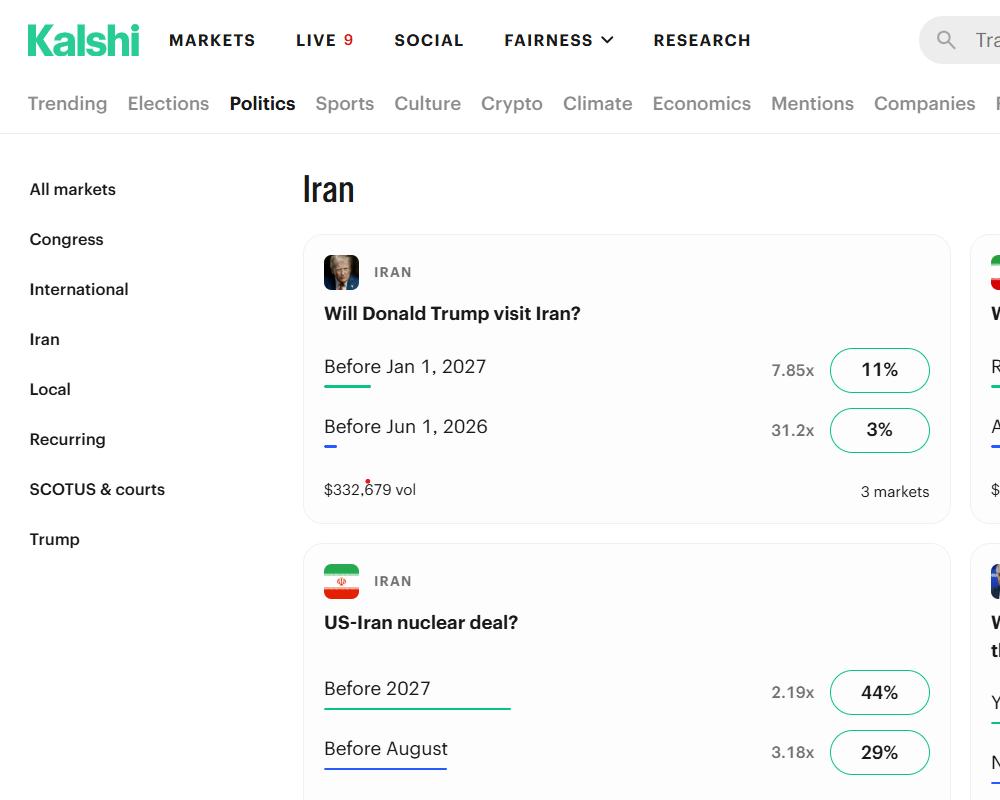Click the Trump avatar on the Iran visit card
The image size is (1000, 800).
coord(341,271)
